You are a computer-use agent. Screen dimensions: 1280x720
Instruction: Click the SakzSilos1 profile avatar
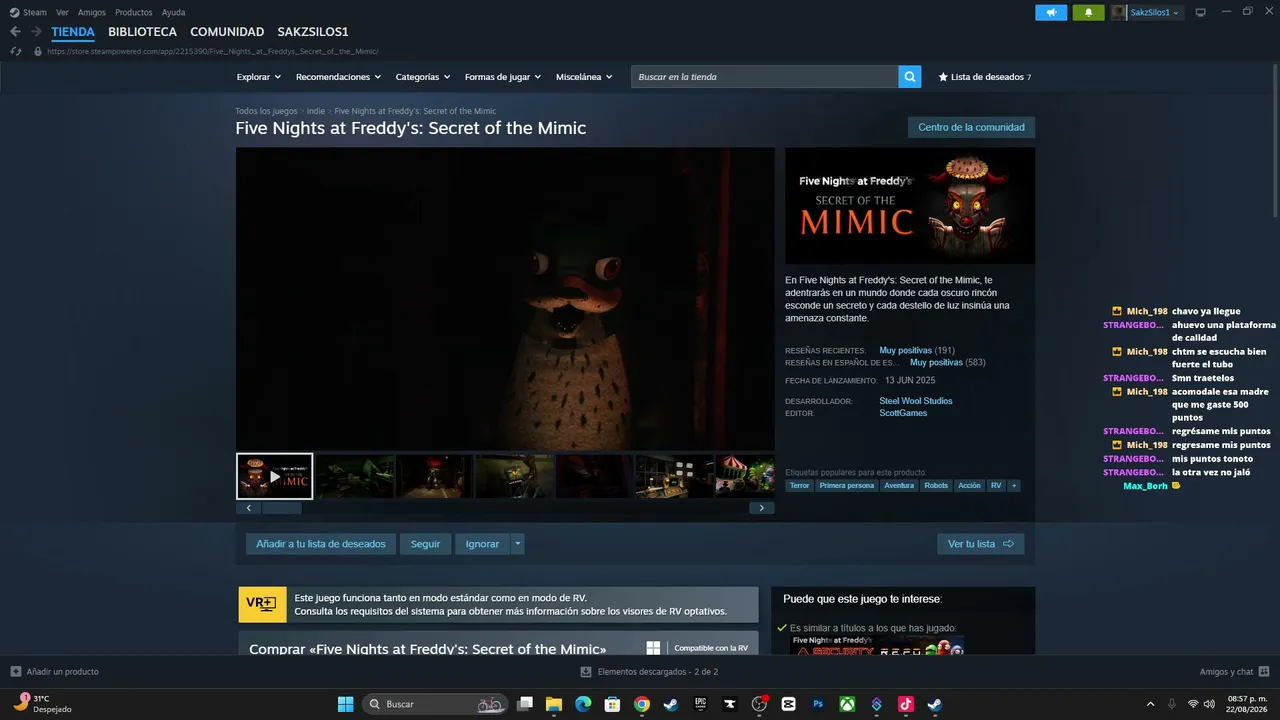1119,12
